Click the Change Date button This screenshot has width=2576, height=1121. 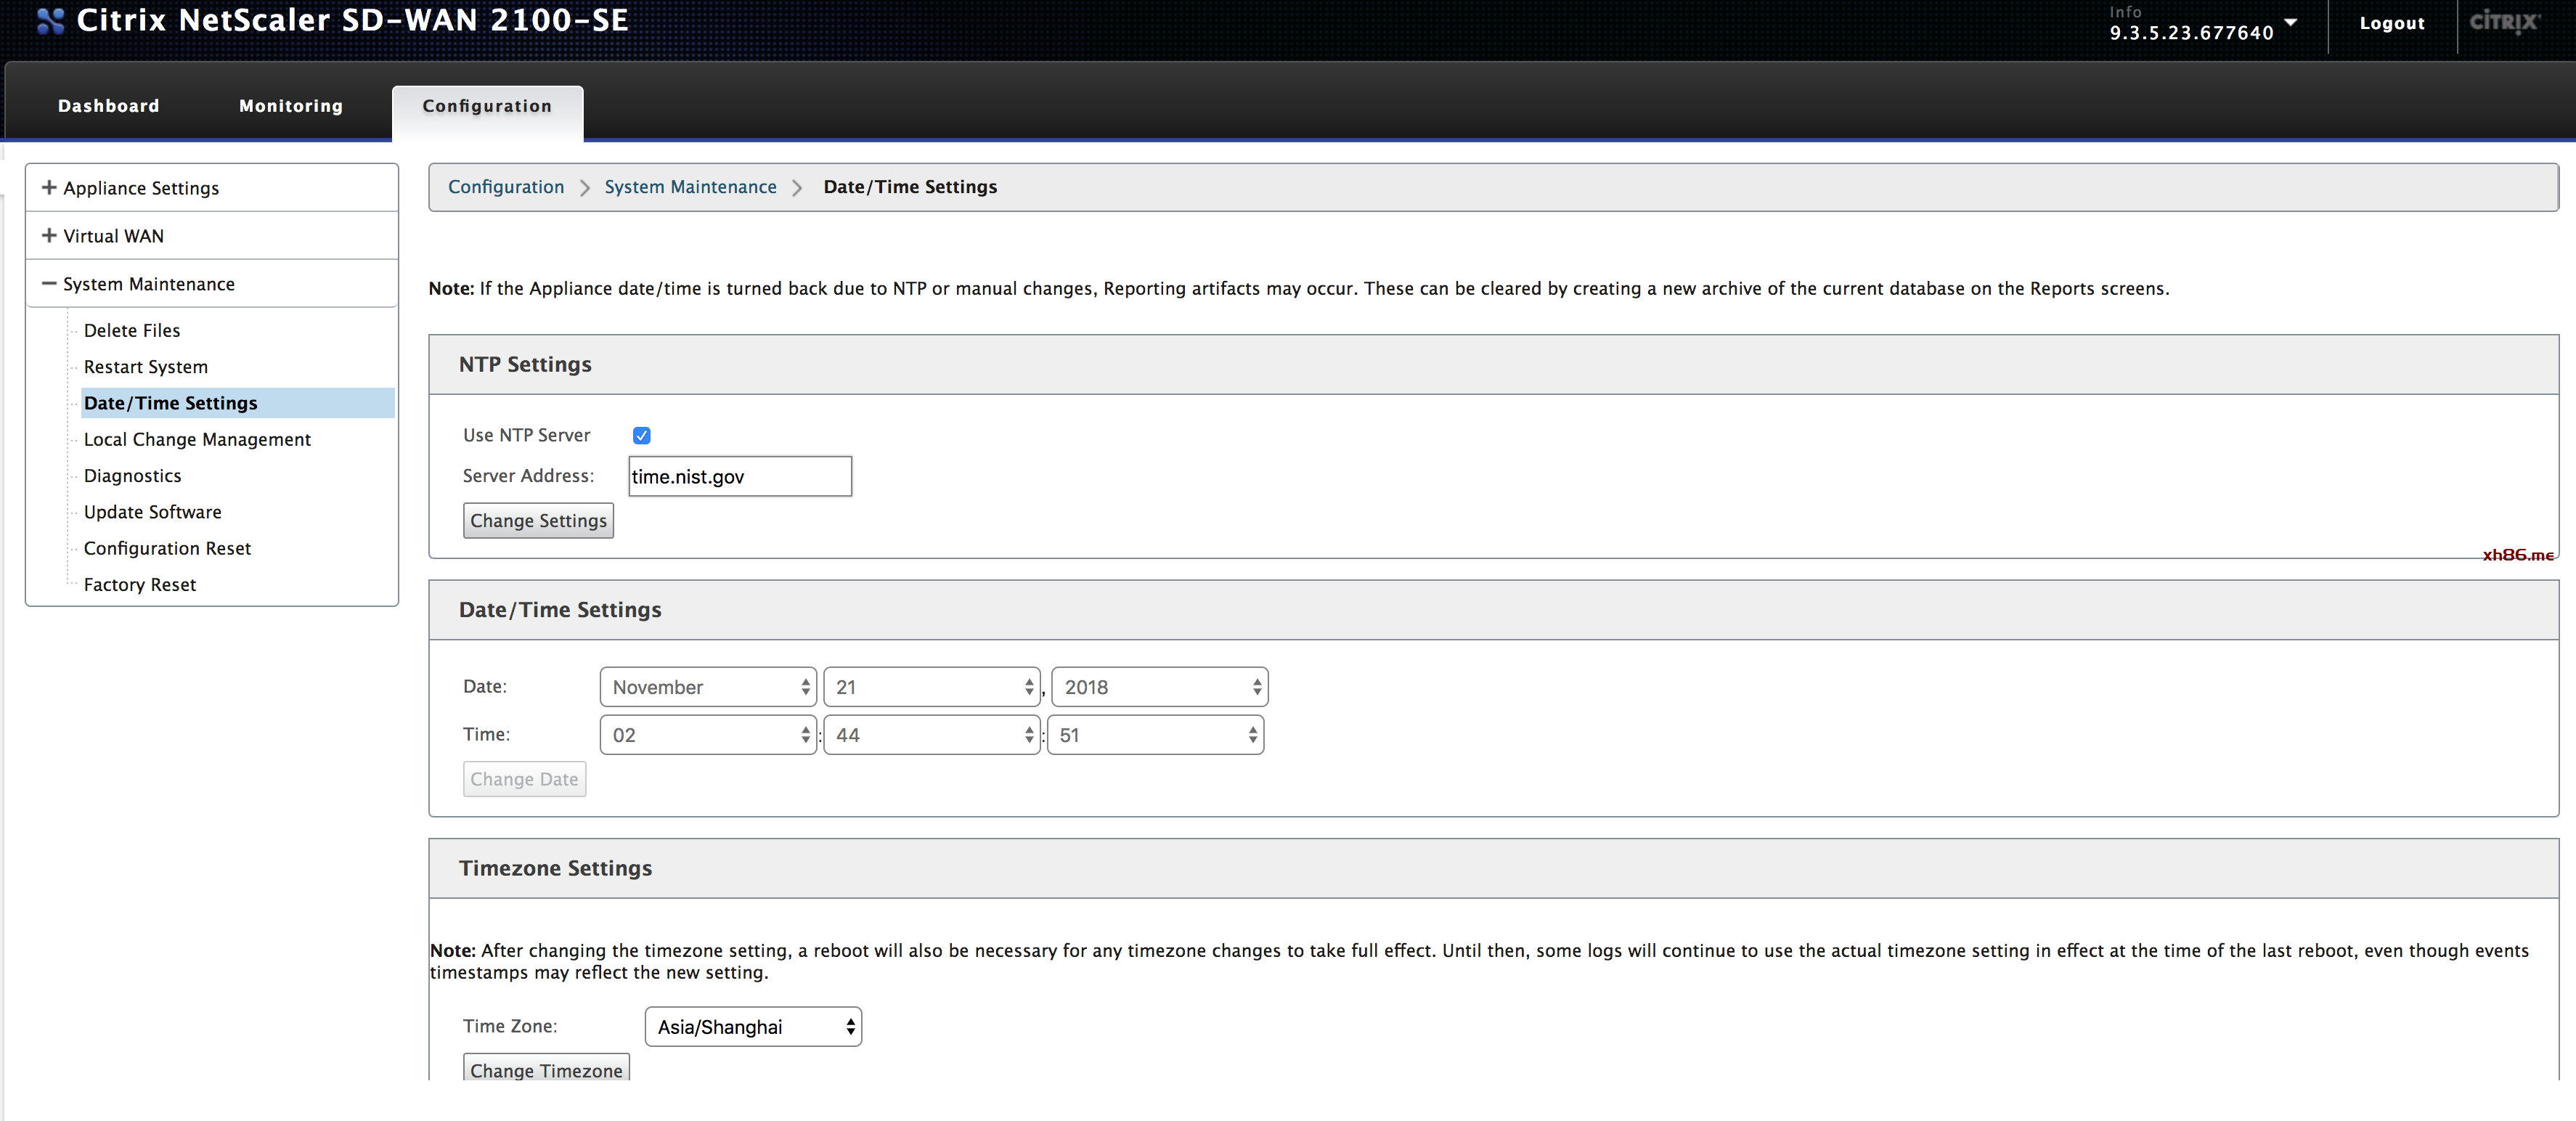(524, 779)
